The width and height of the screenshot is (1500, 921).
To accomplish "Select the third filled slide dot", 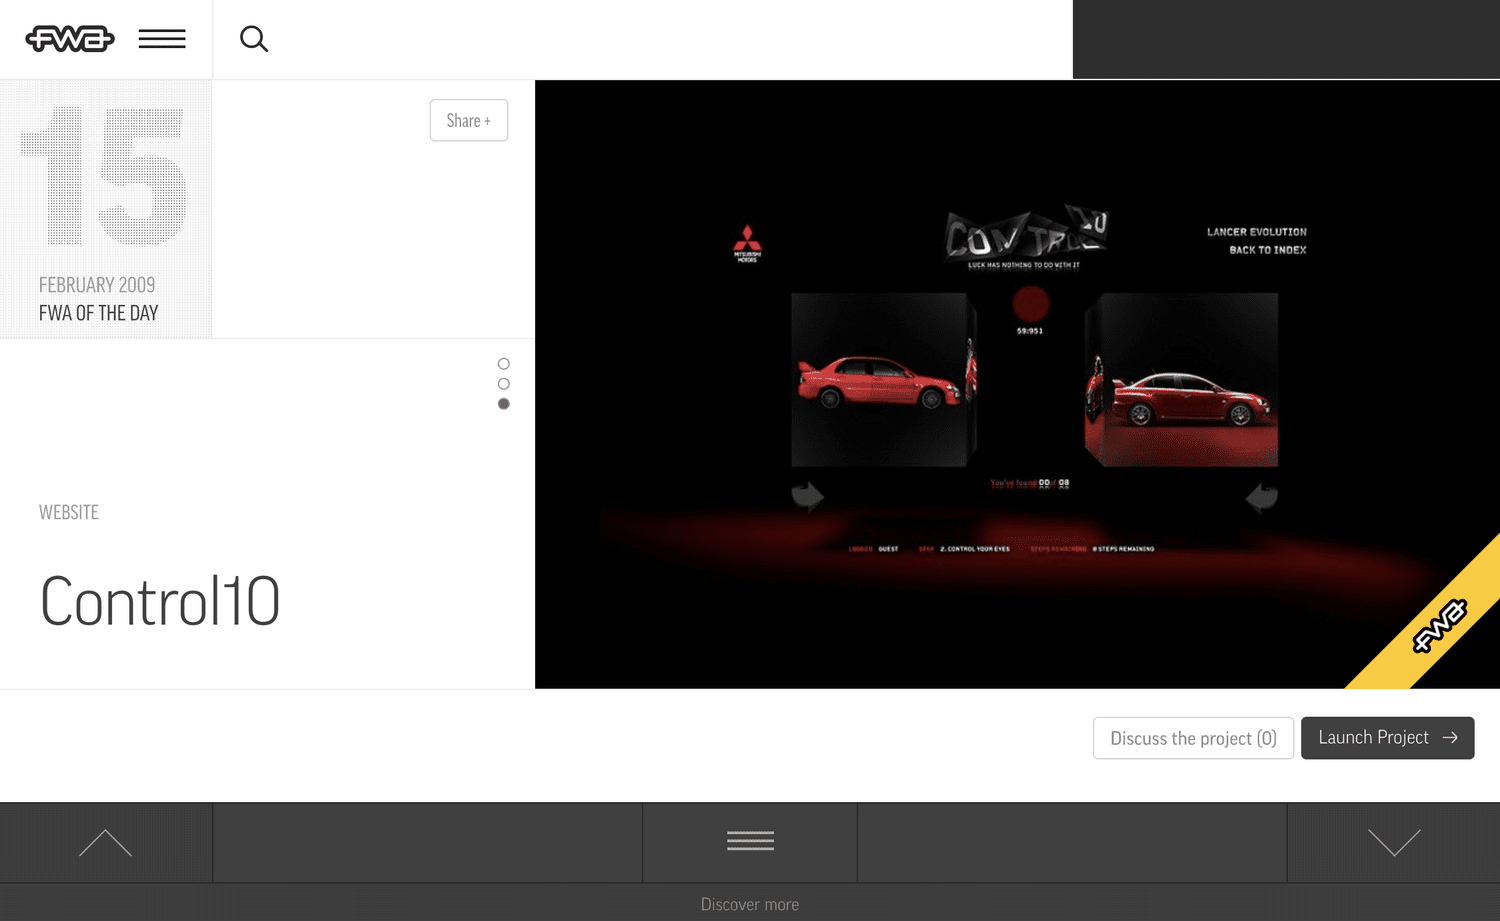I will [504, 404].
